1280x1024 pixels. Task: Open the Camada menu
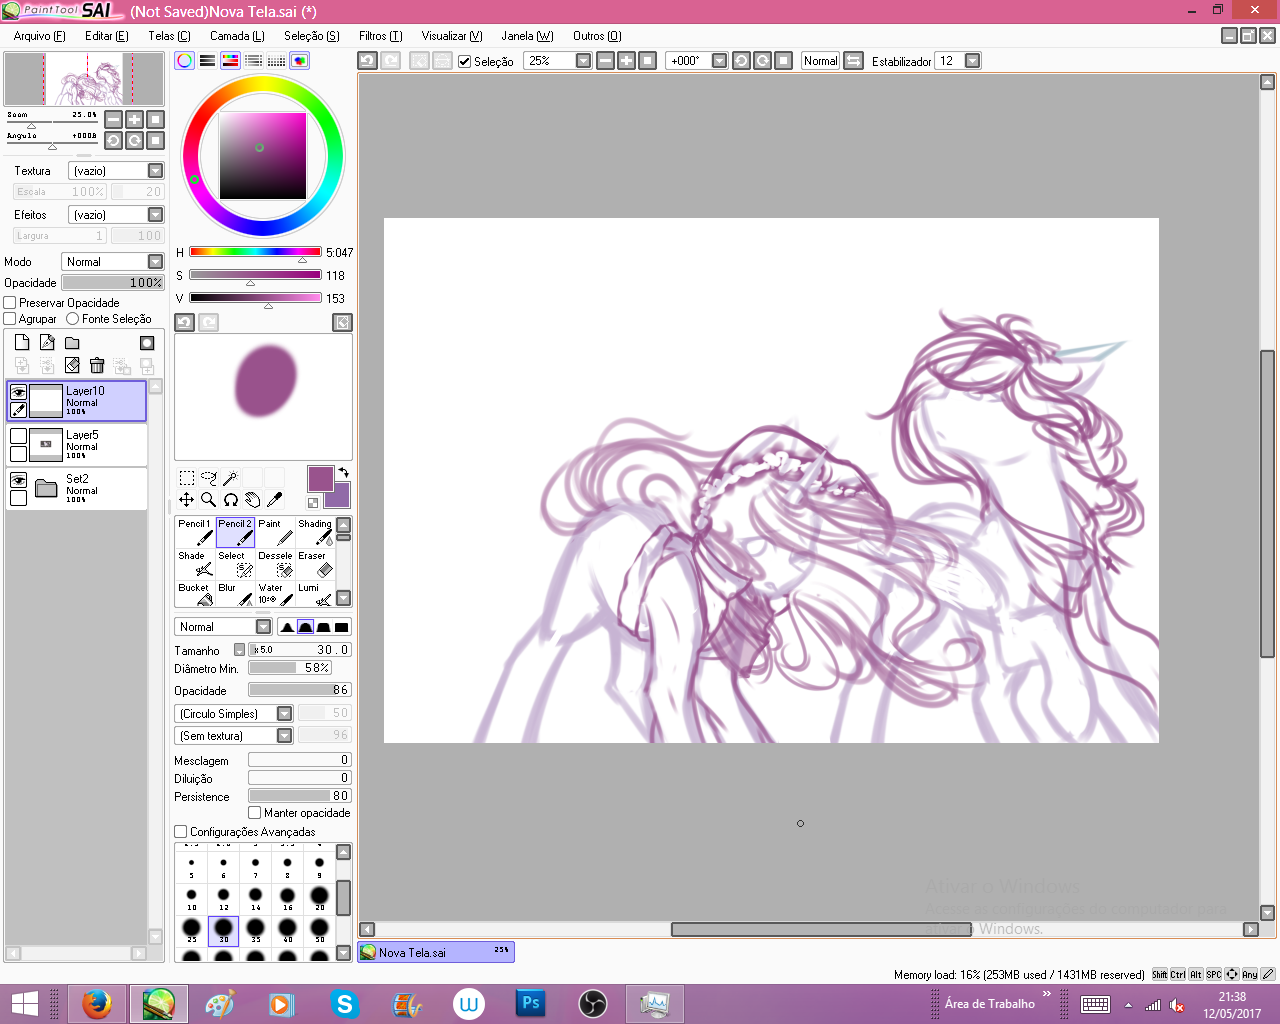[237, 36]
